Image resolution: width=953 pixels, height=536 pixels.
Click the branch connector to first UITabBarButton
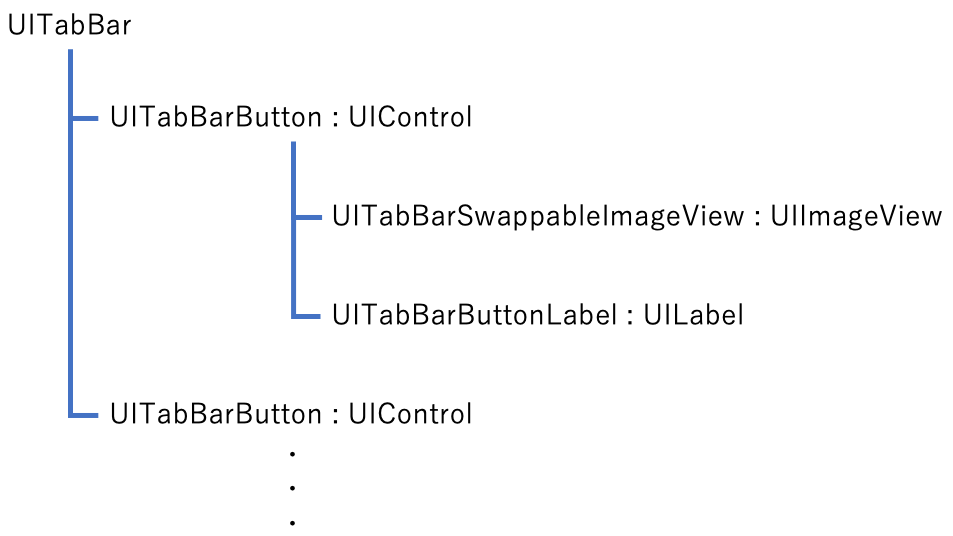(x=86, y=118)
